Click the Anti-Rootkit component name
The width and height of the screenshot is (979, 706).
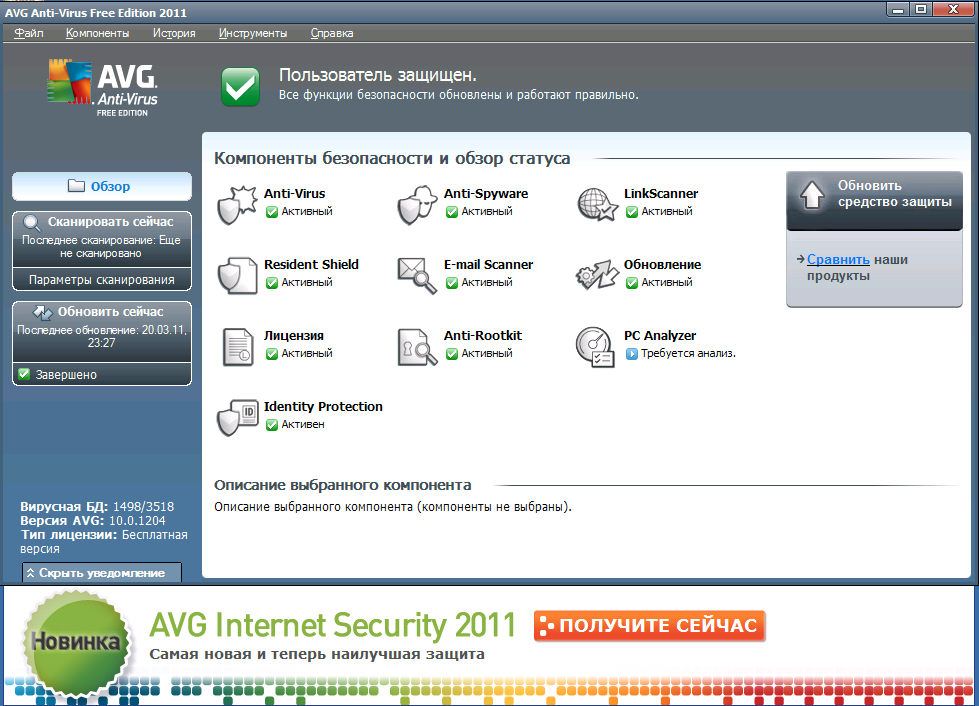tap(483, 335)
